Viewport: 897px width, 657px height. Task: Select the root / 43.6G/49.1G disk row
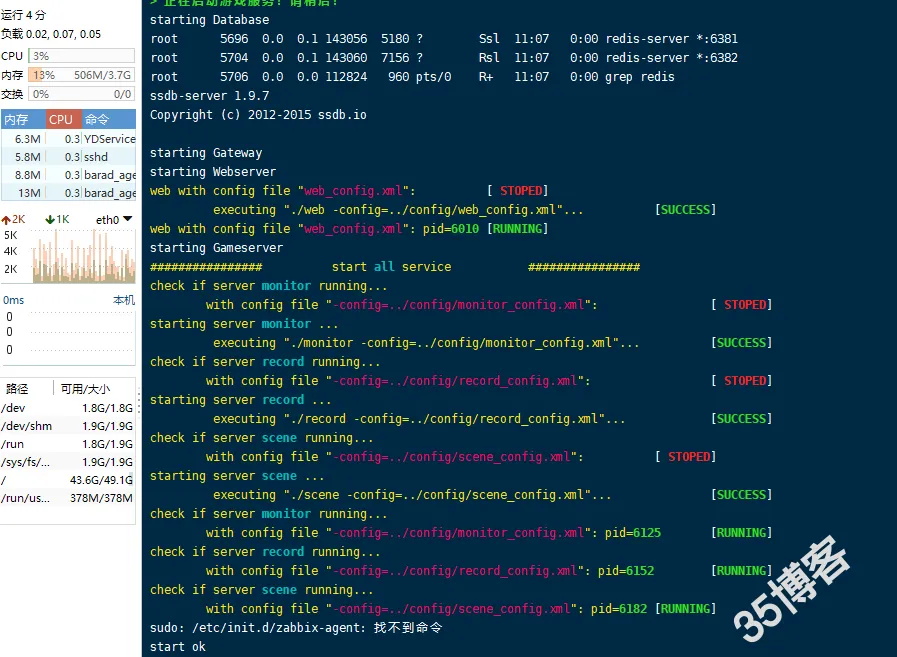(68, 480)
